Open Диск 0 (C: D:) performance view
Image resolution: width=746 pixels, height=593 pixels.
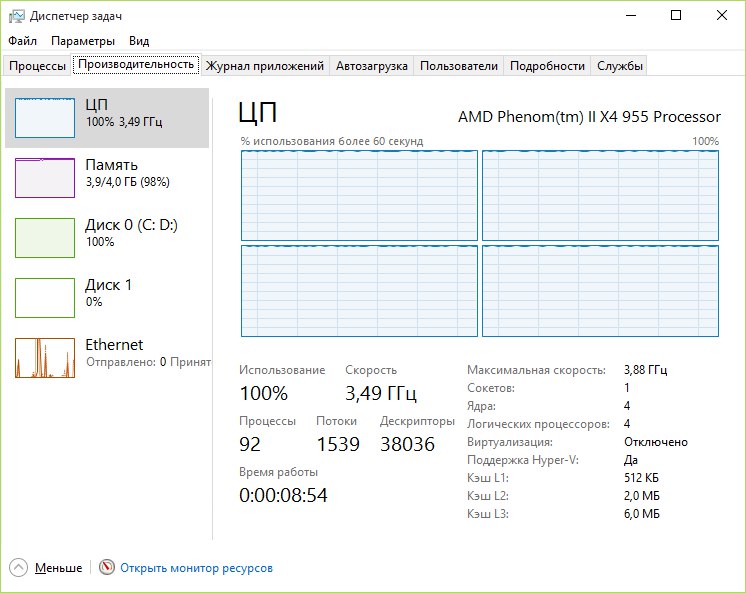[x=112, y=233]
